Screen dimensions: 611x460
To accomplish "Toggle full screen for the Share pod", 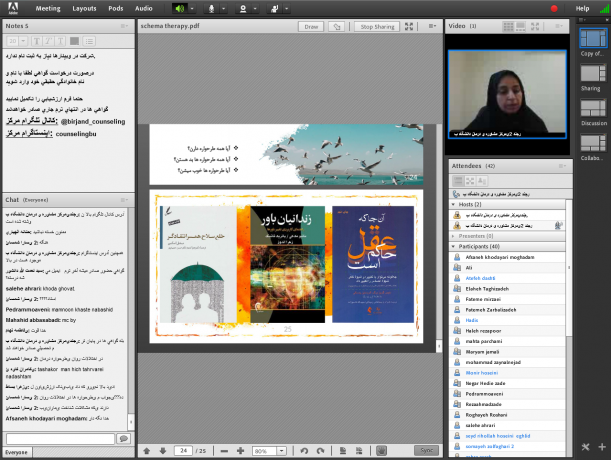I will point(409,27).
